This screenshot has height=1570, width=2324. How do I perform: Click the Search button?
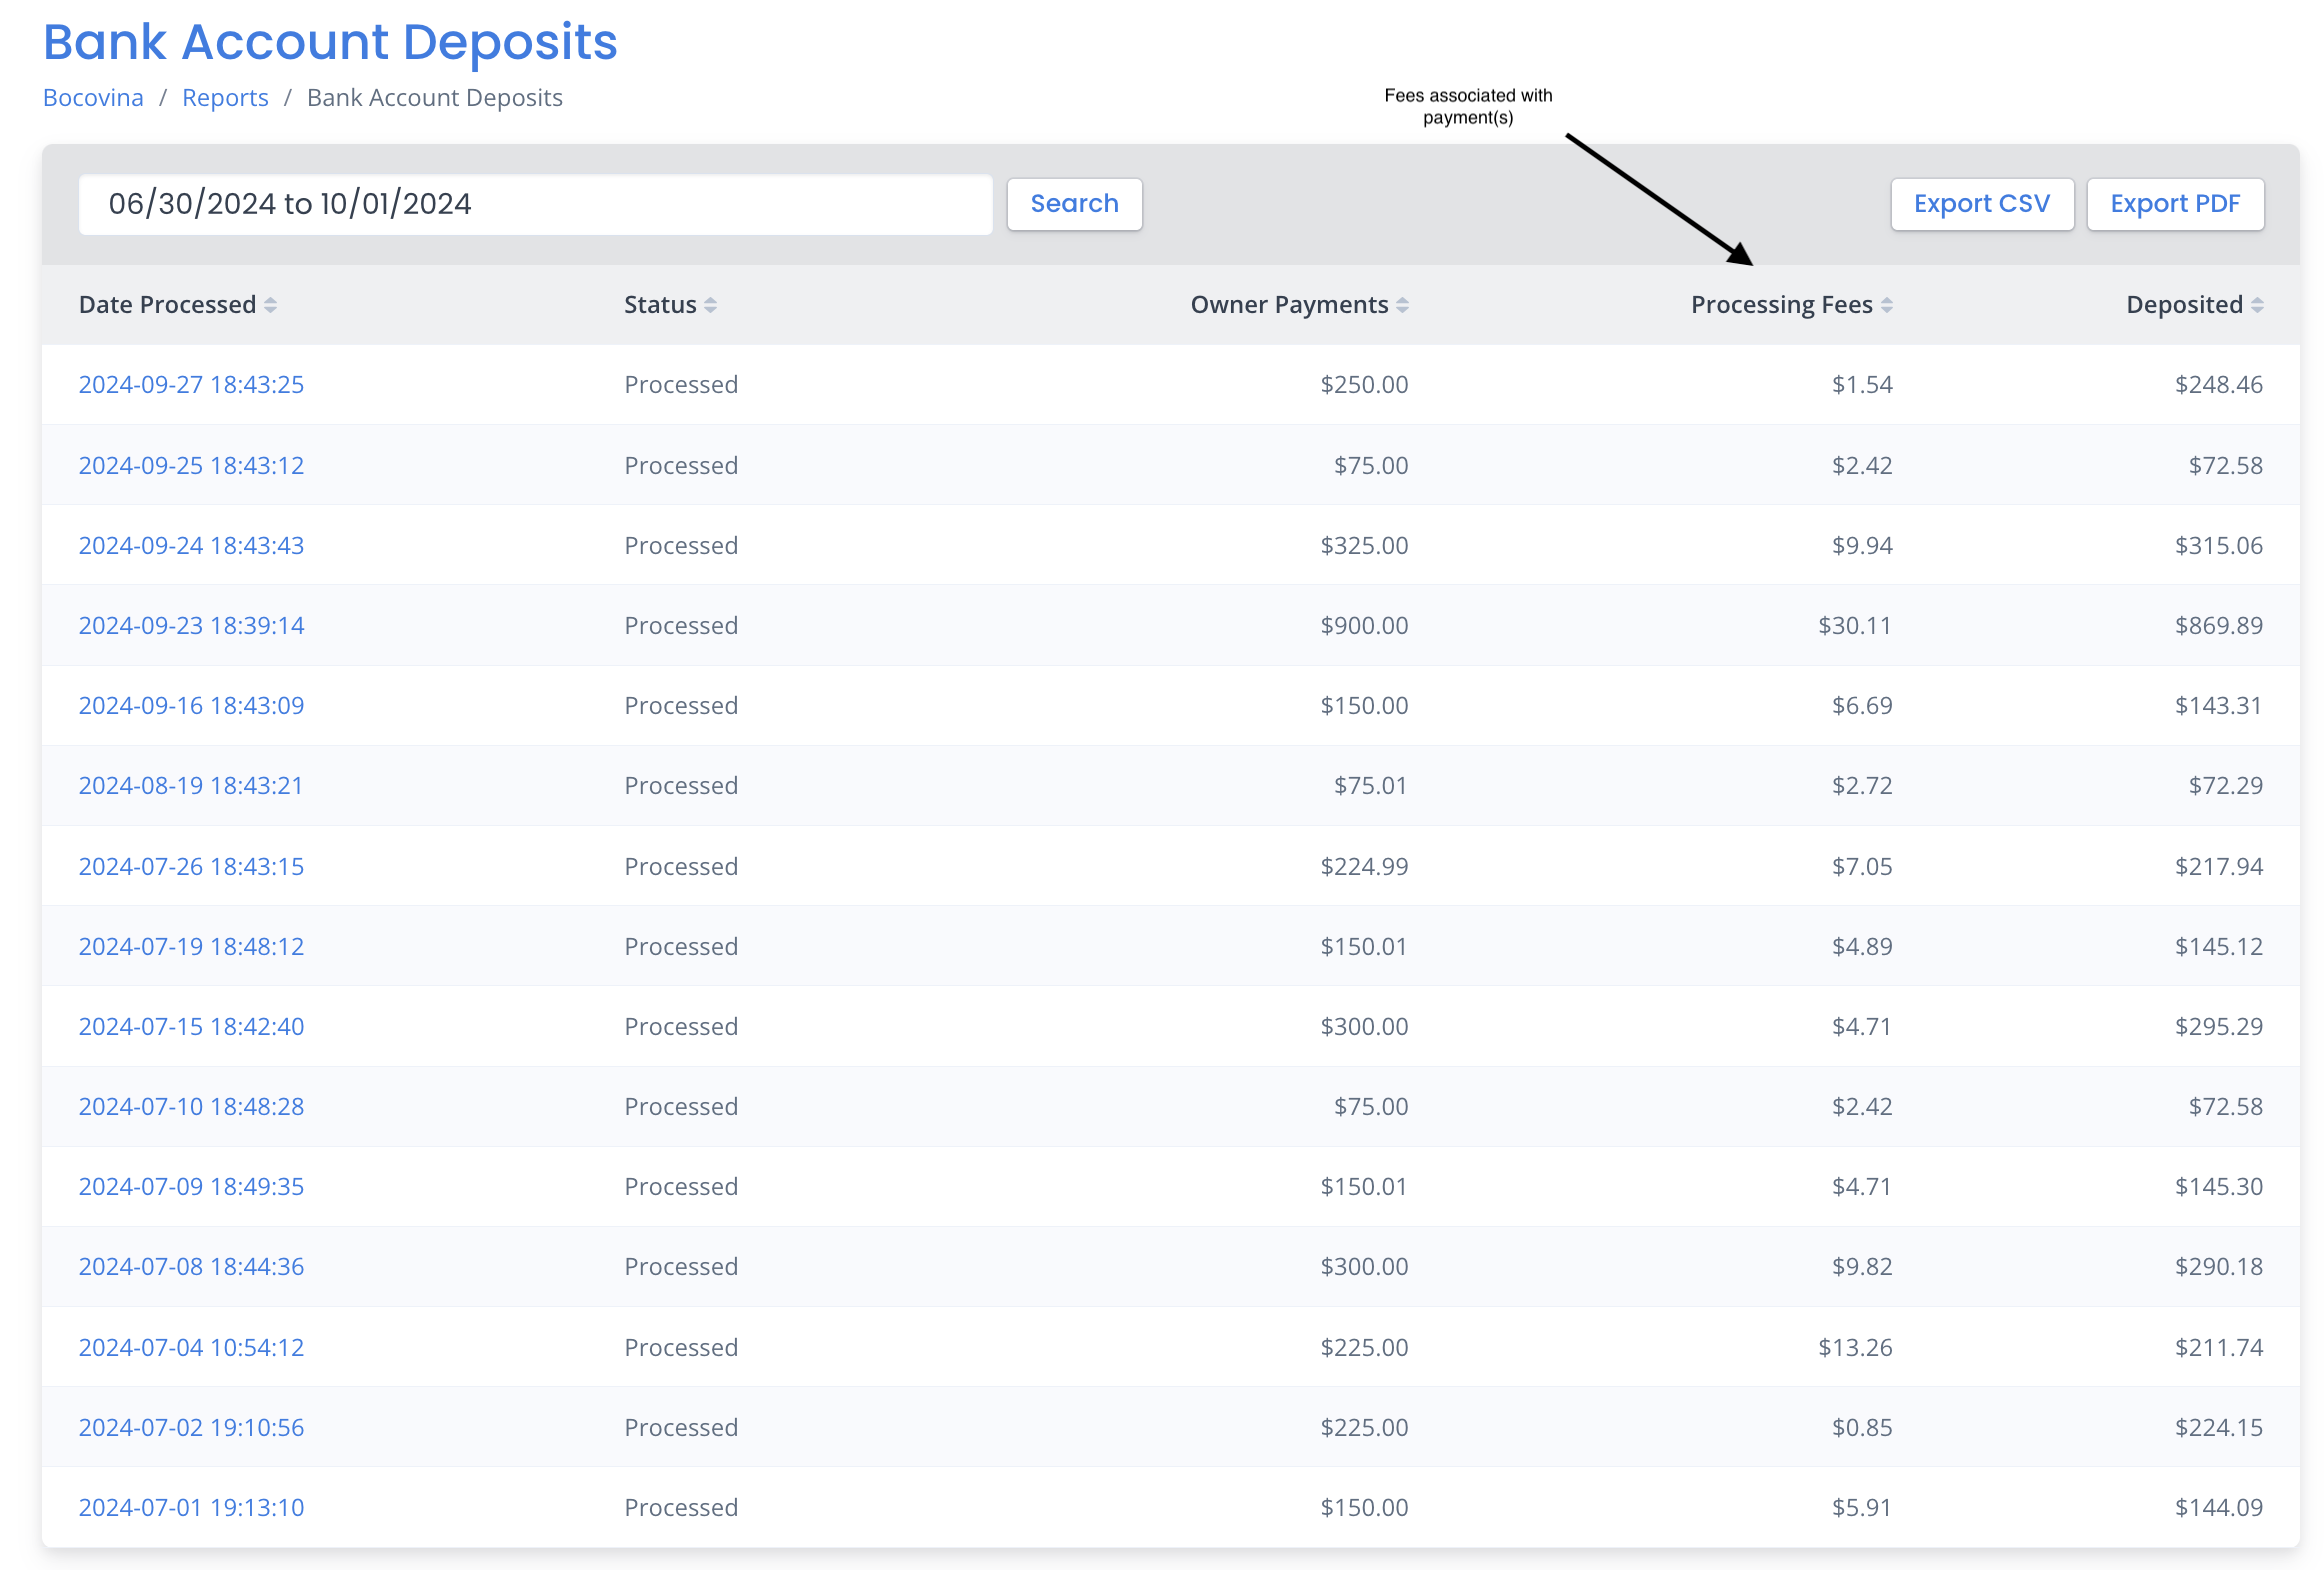pyautogui.click(x=1074, y=204)
